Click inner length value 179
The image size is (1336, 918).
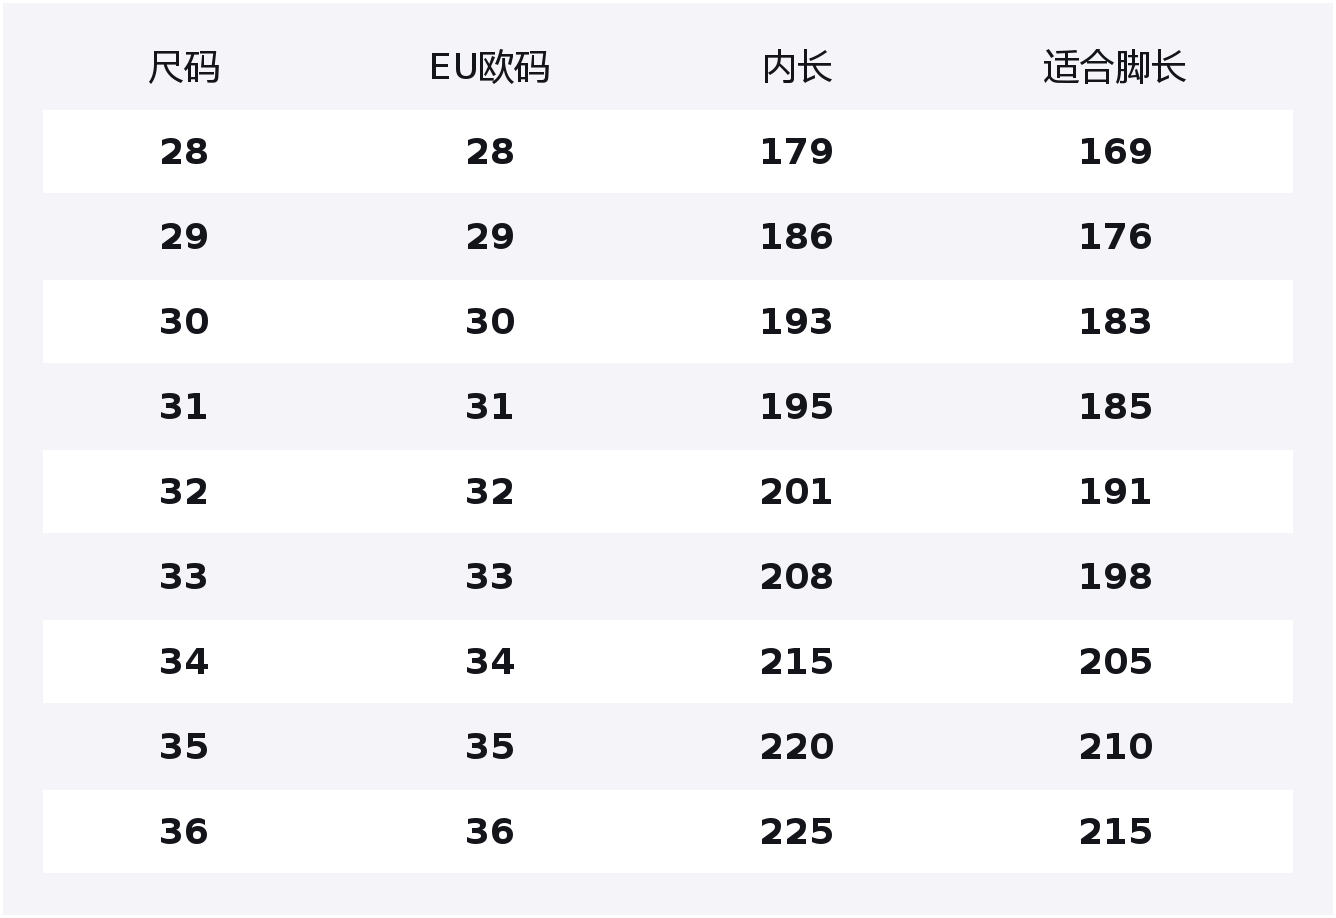tap(796, 152)
